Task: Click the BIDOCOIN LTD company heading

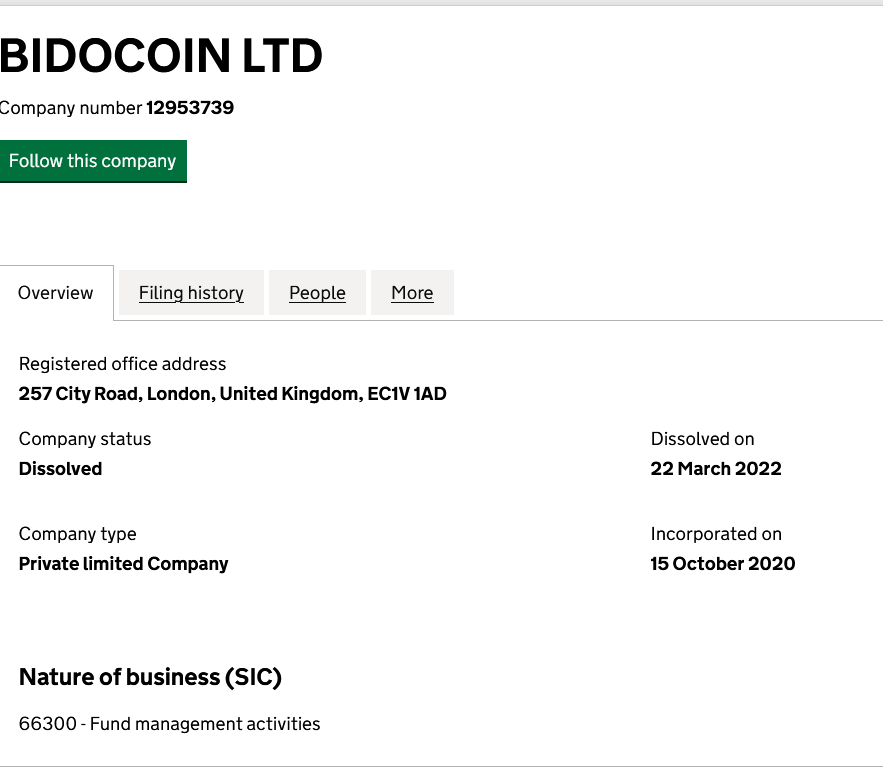Action: click(x=161, y=56)
